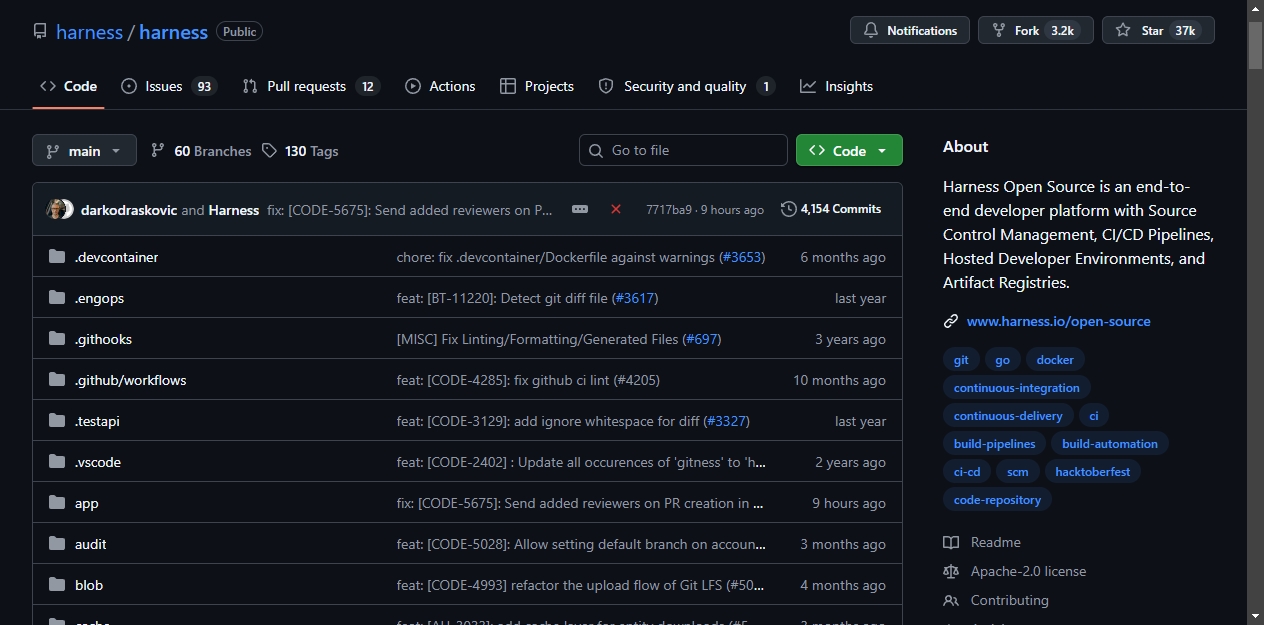Click the .engops folder icon

57,298
